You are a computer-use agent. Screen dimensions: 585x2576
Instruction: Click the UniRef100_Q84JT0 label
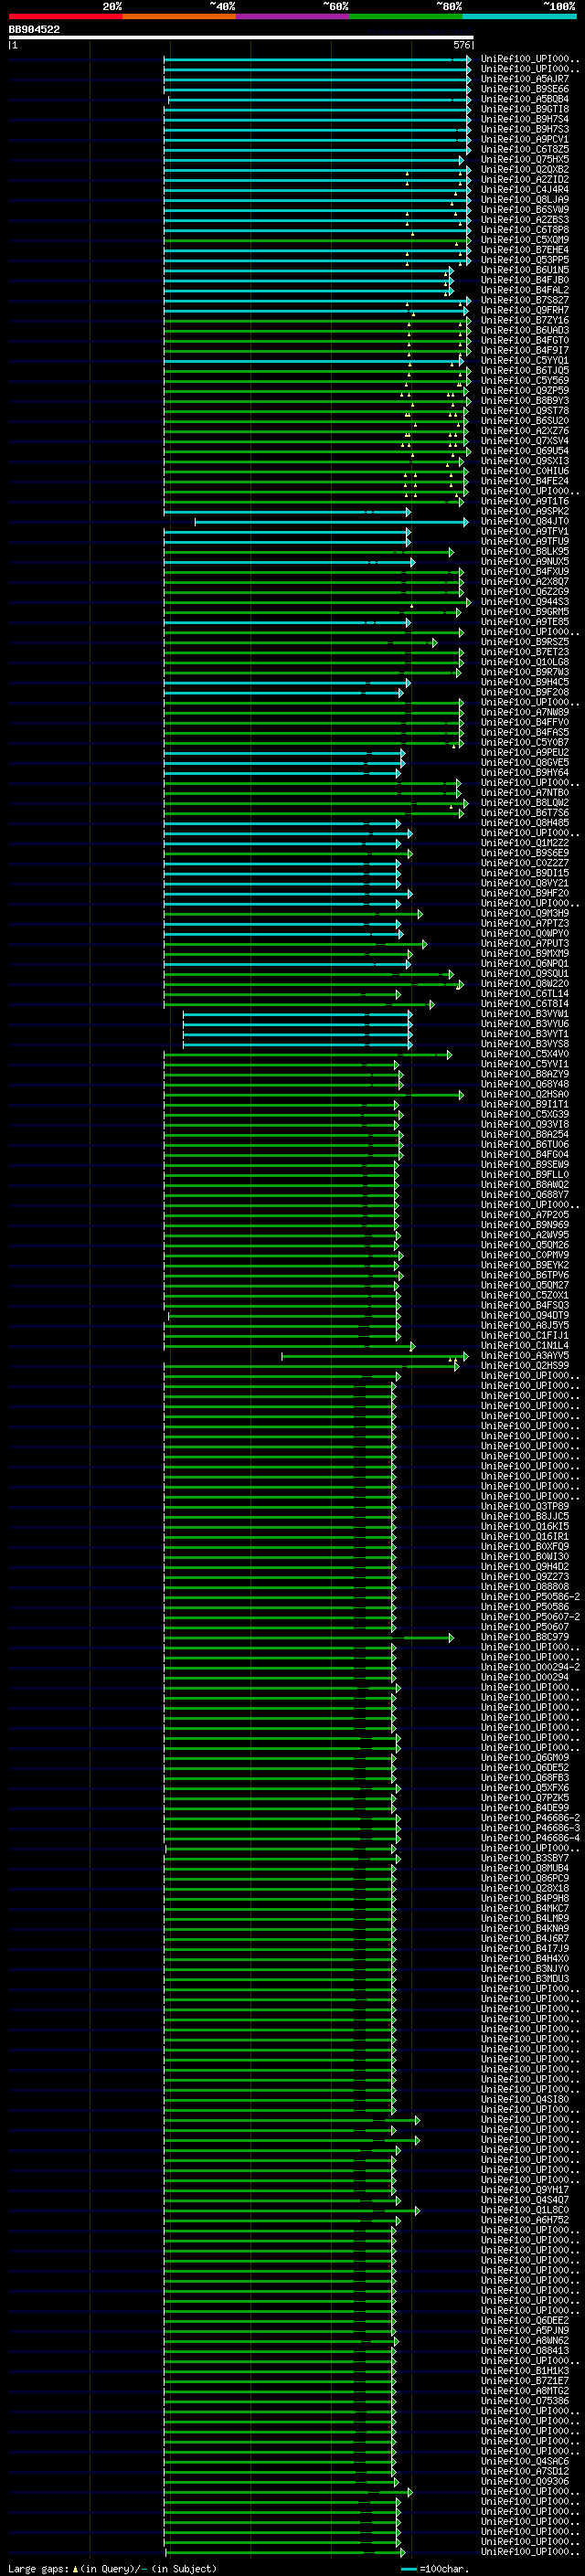coord(525,521)
